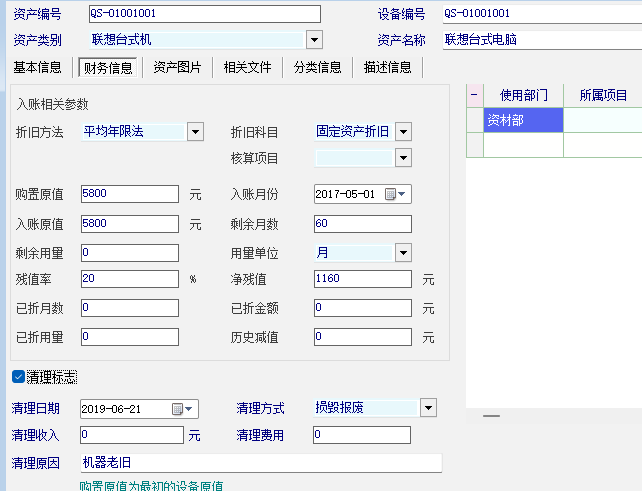Expand the 折旧方法 dropdown
This screenshot has height=491, width=642.
click(x=195, y=131)
